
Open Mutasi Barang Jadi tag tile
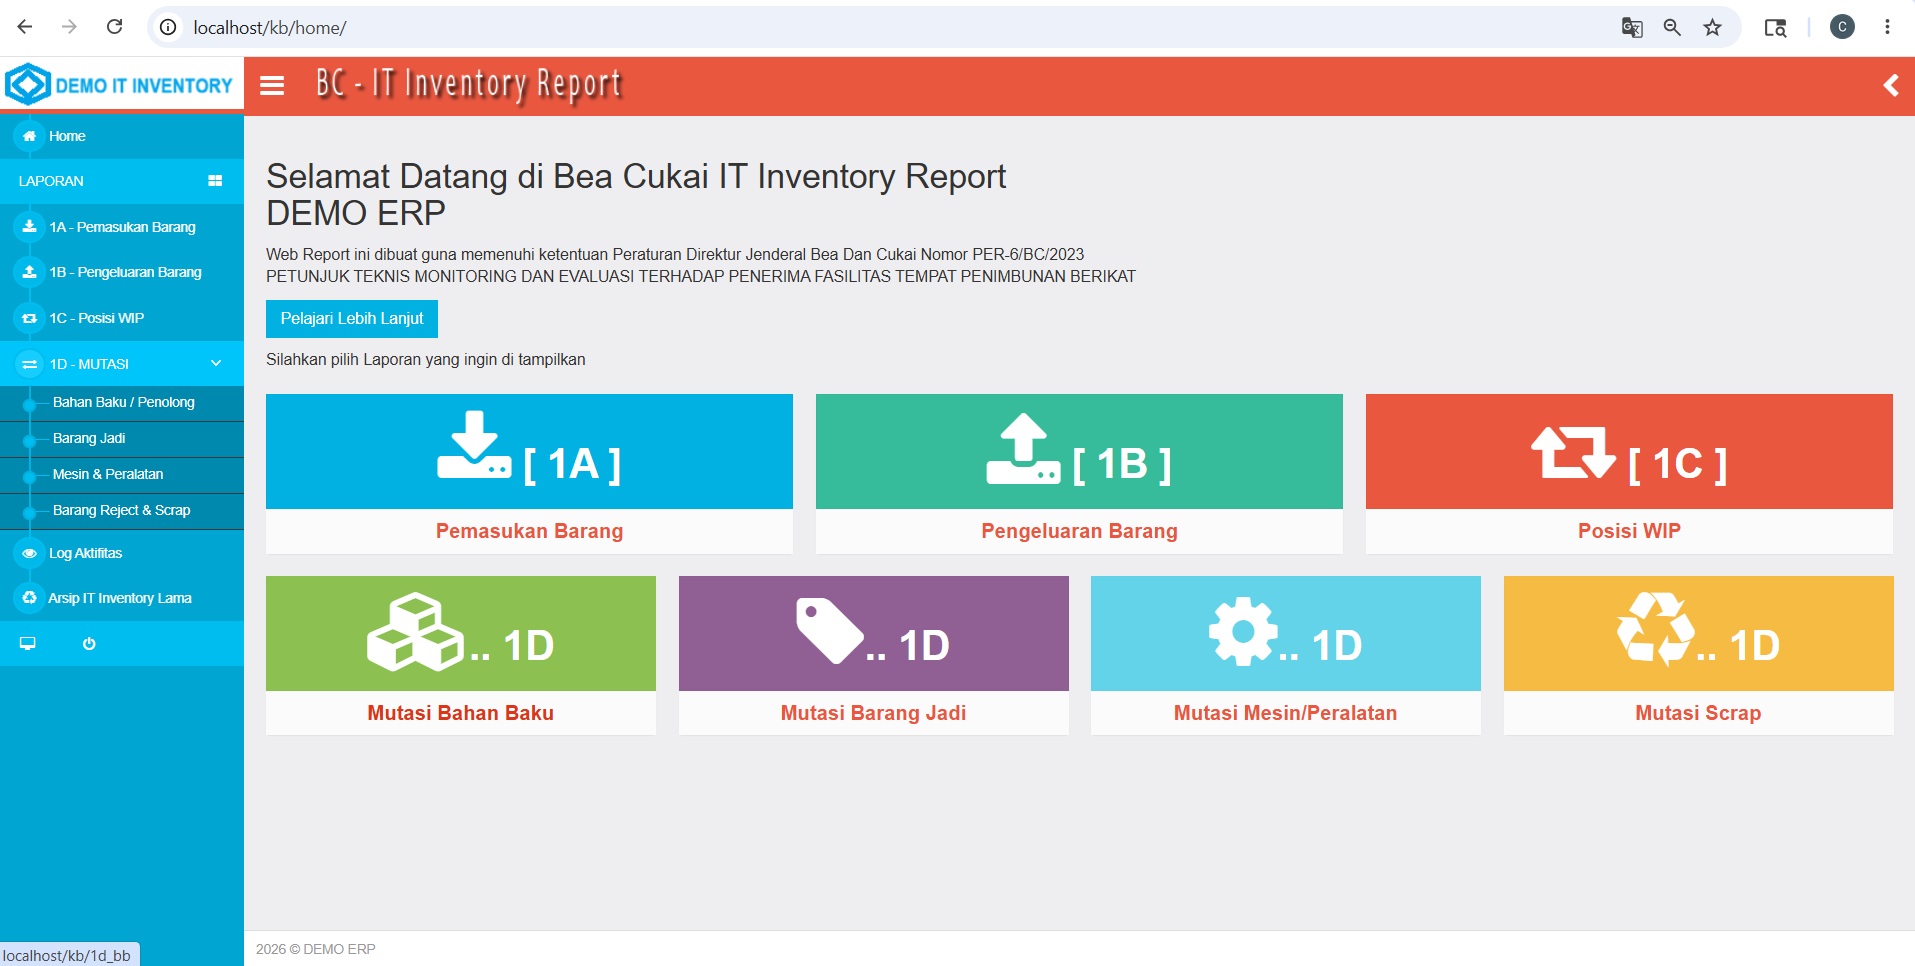[x=873, y=655]
